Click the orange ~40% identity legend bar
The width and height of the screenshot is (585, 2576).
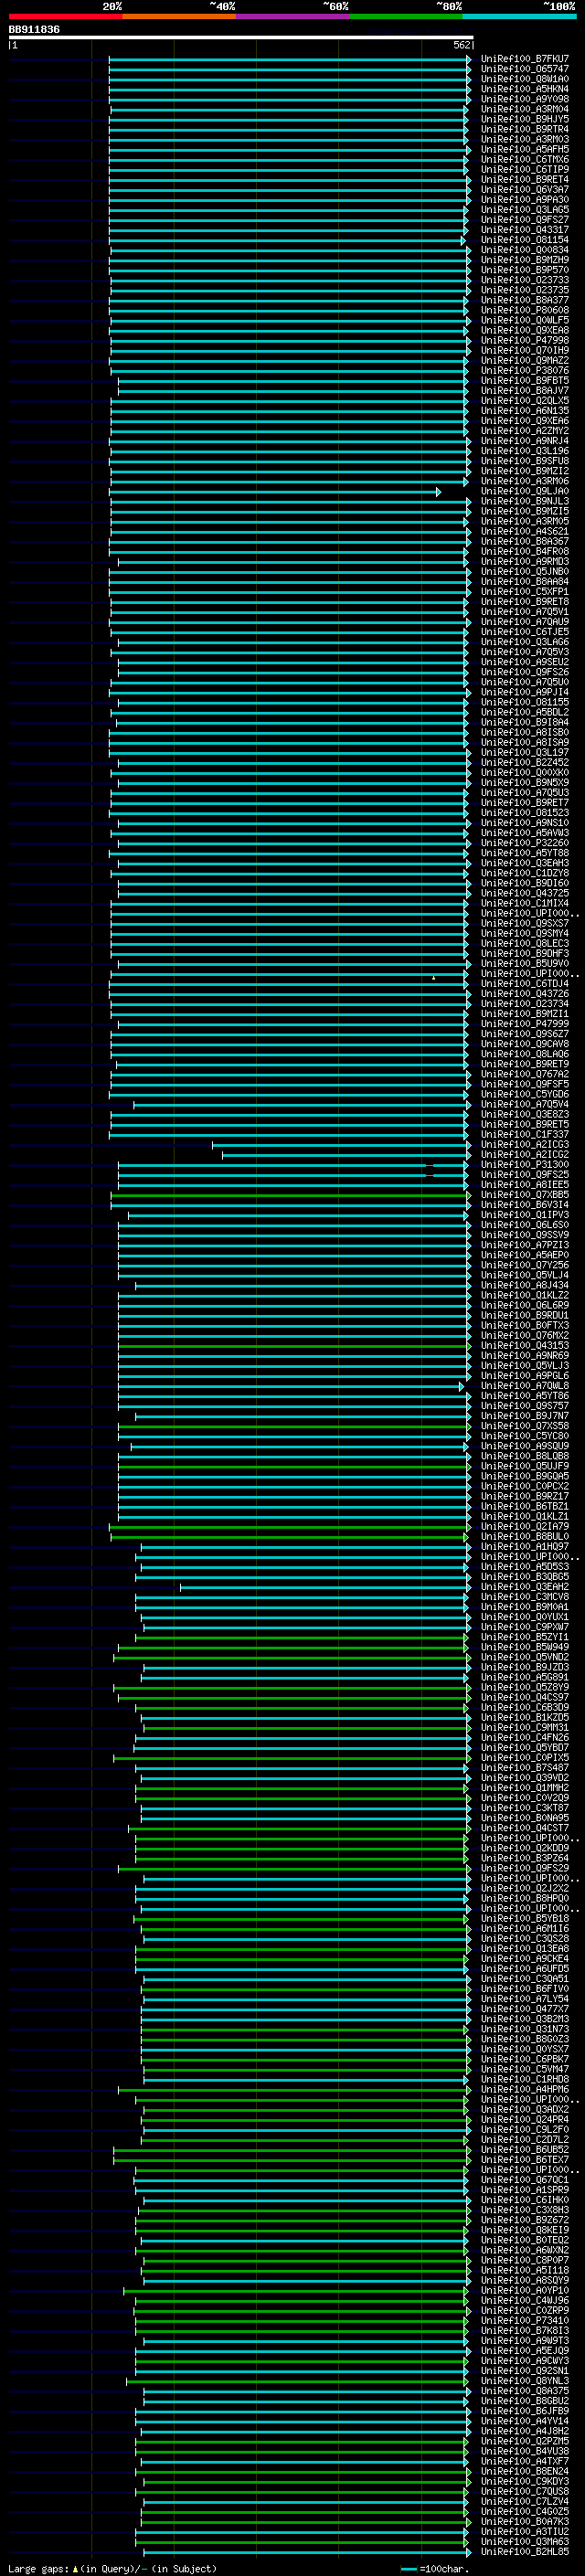pyautogui.click(x=179, y=16)
